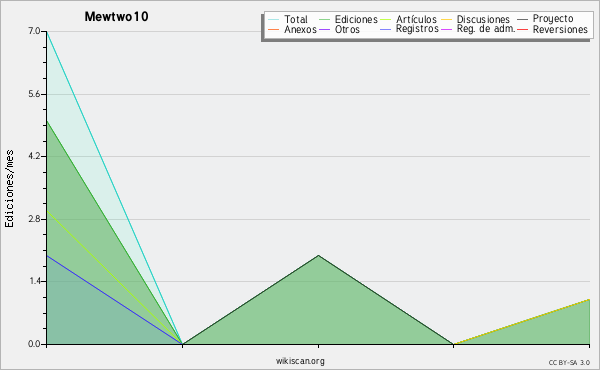Click the 0.0 y-axis value
Image resolution: width=600 pixels, height=370 pixels.
(x=34, y=344)
